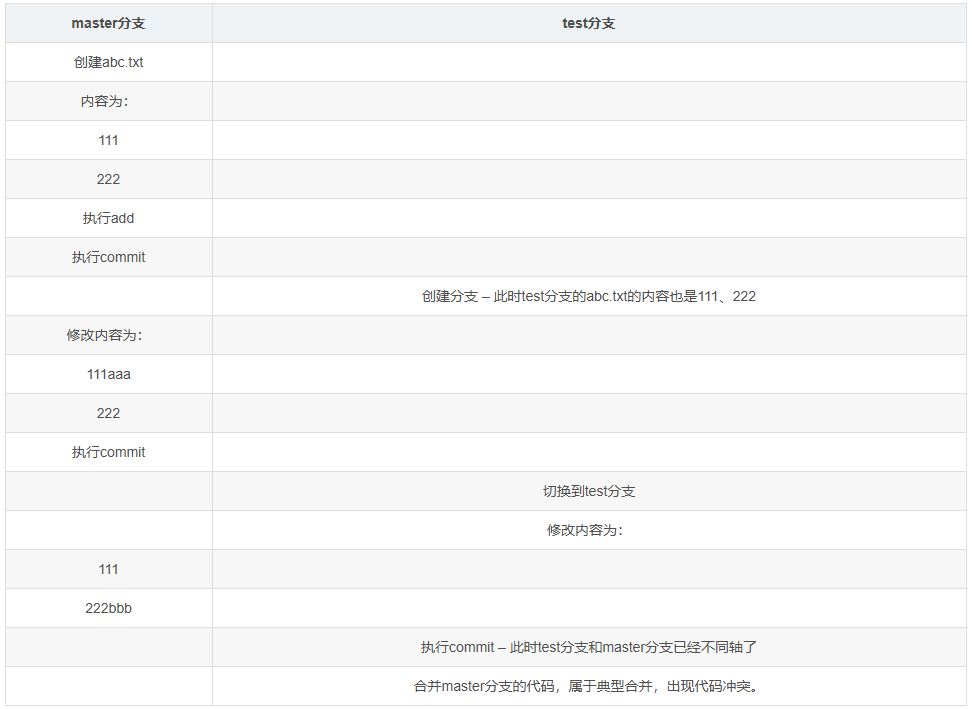Click the 执行commit 已经不同轴了 text cell
This screenshot has width=972, height=709.
pos(588,647)
